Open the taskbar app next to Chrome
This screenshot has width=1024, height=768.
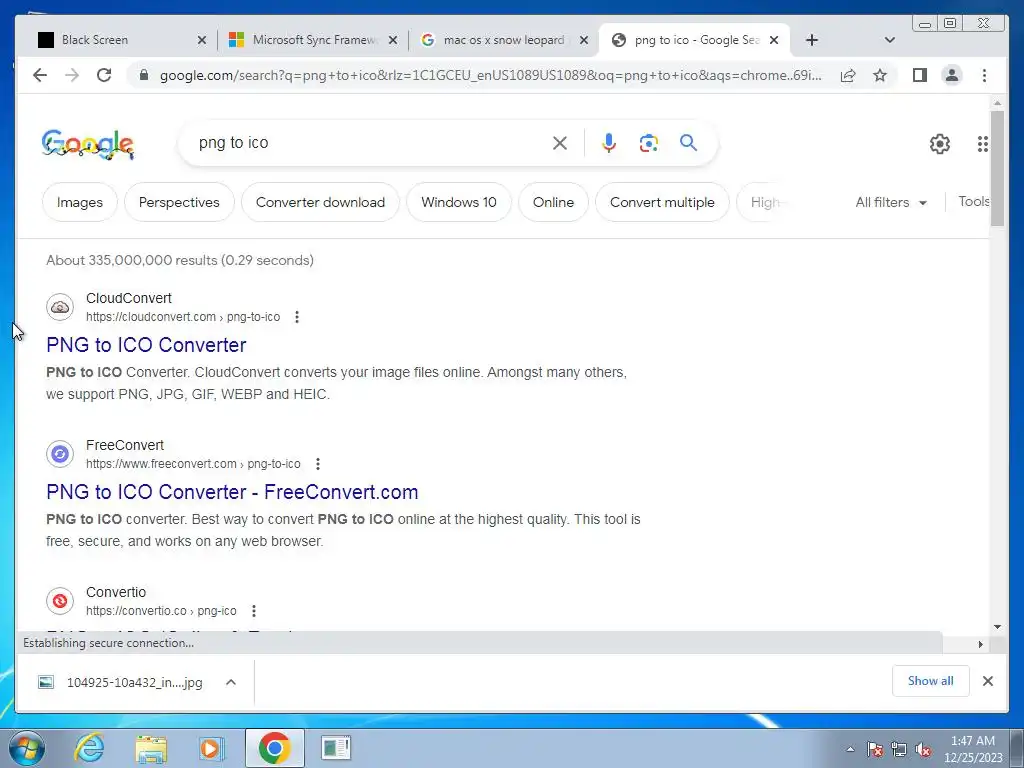click(x=336, y=748)
